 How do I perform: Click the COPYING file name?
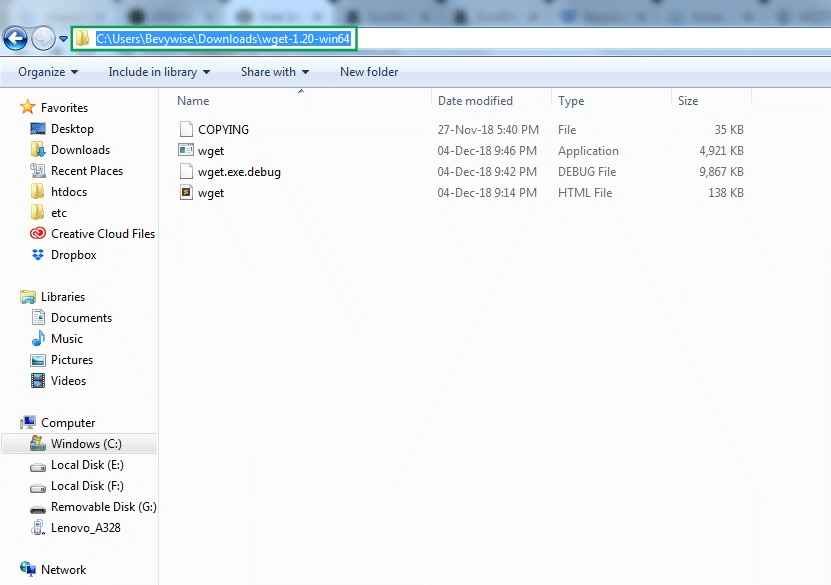(223, 129)
